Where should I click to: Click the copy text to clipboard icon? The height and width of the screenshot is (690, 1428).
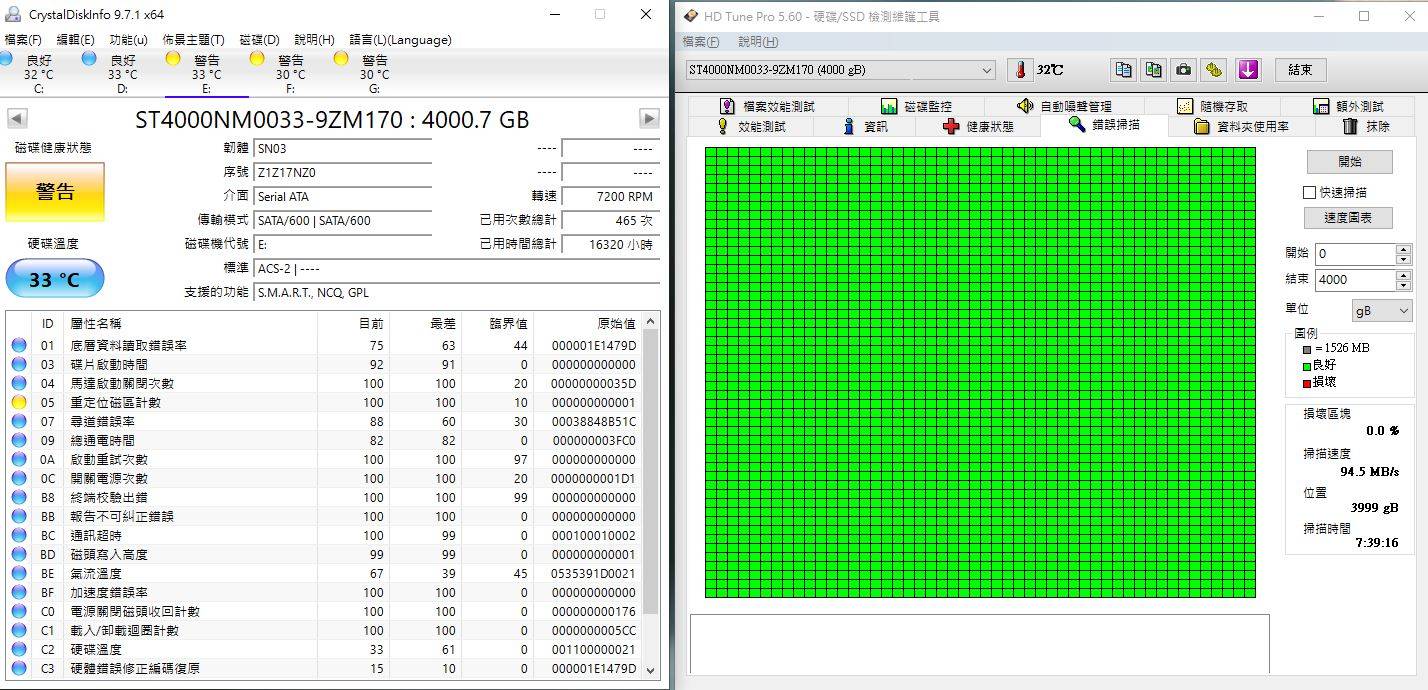pos(1123,70)
